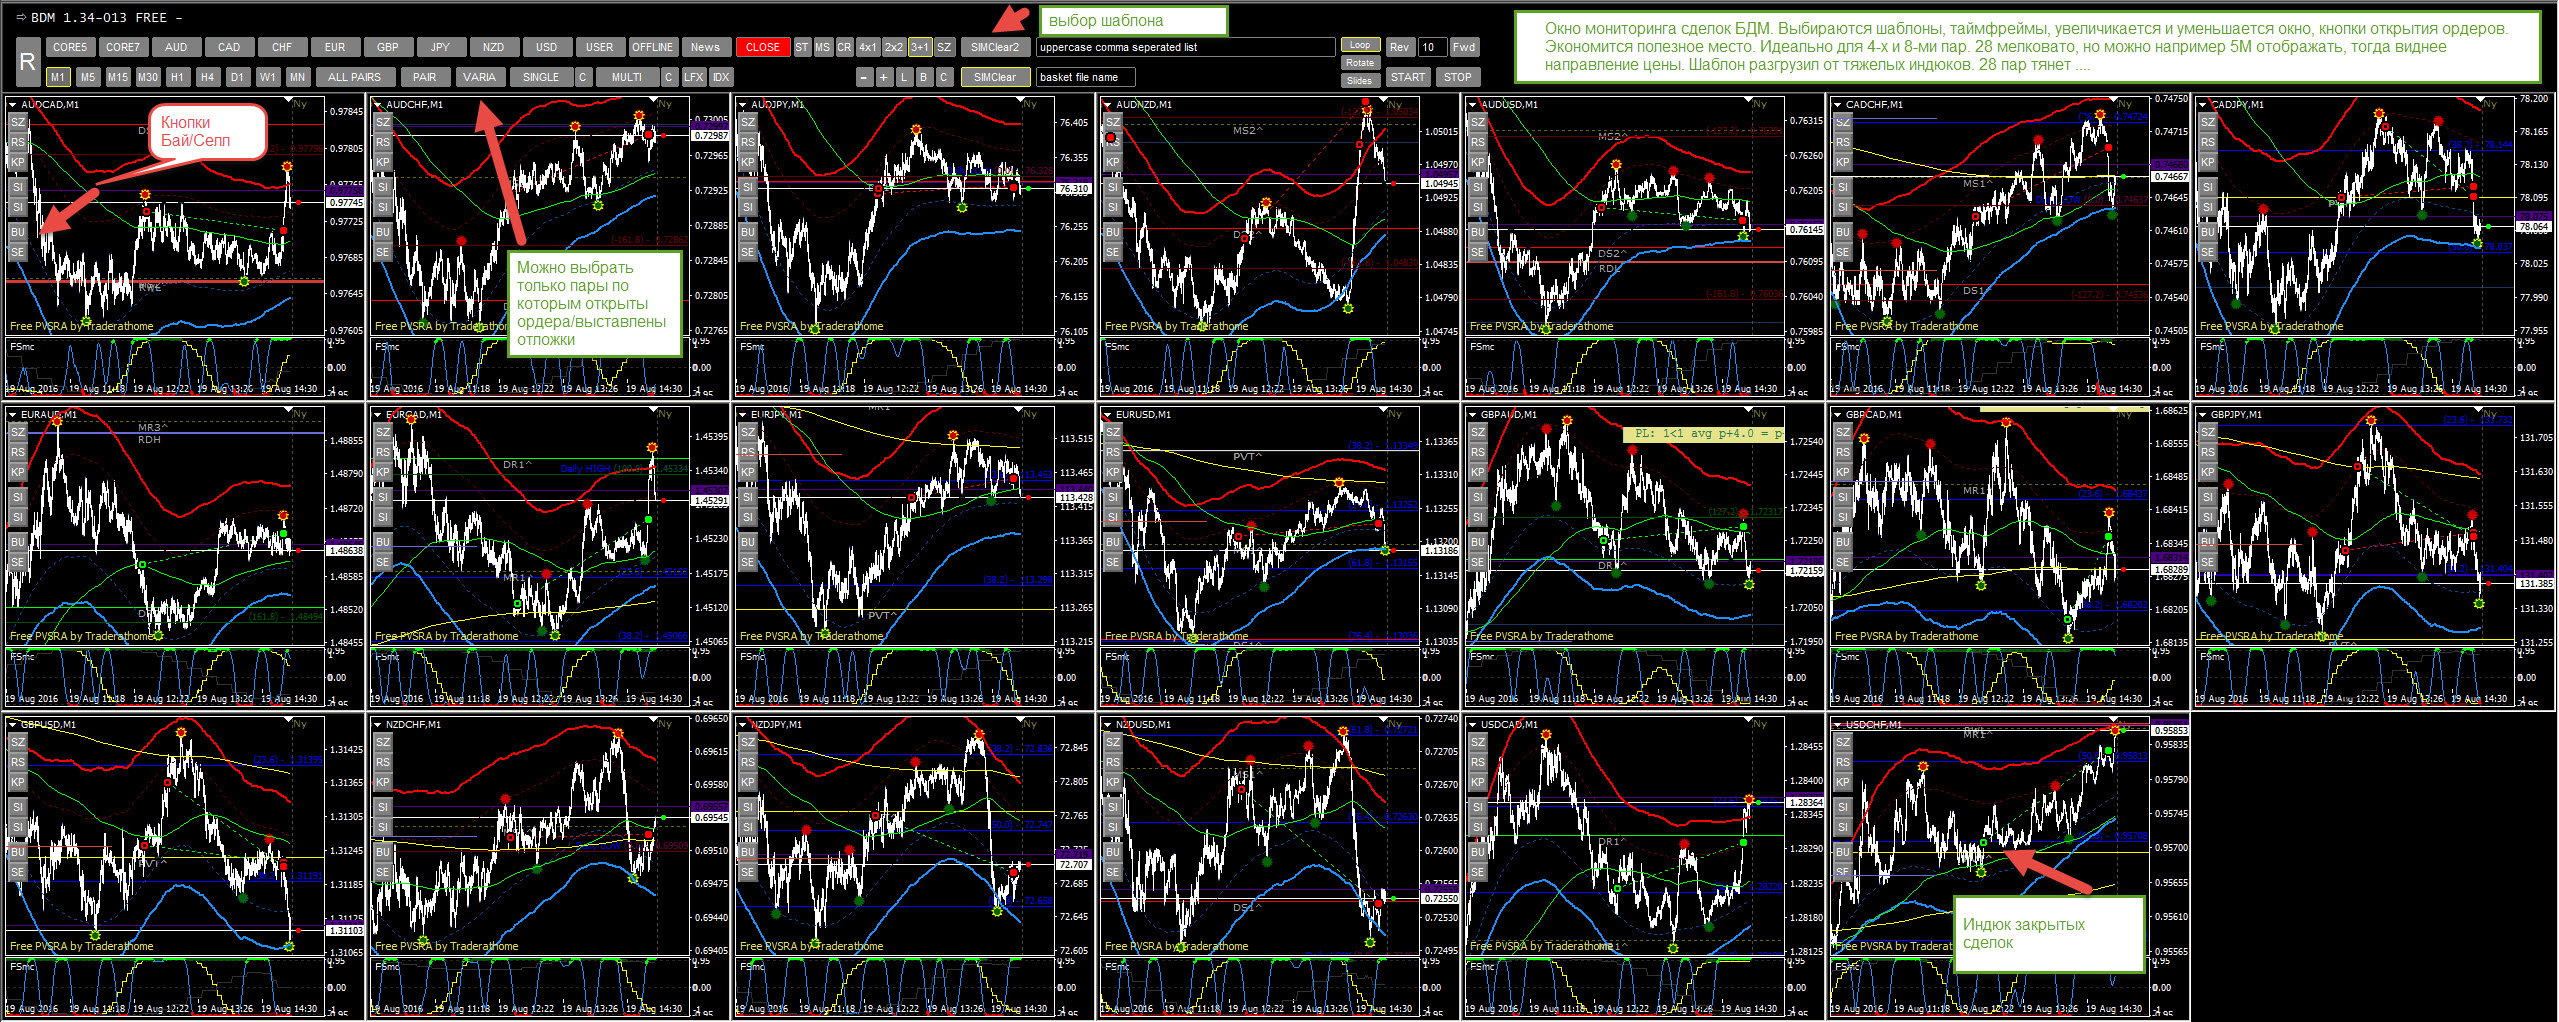2559x1022 pixels.
Task: Open AUDJPY,M1 chart title dropdown arrow
Action: click(x=742, y=104)
